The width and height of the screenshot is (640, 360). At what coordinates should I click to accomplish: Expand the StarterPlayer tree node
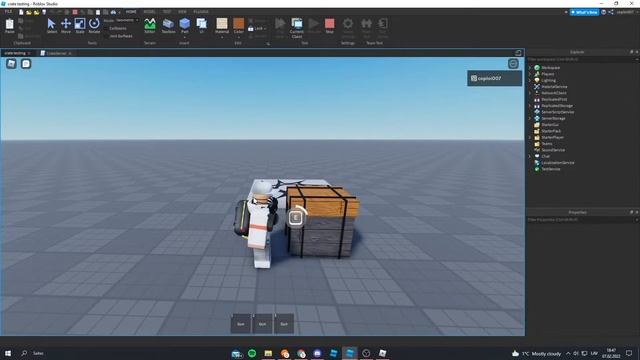tap(530, 137)
